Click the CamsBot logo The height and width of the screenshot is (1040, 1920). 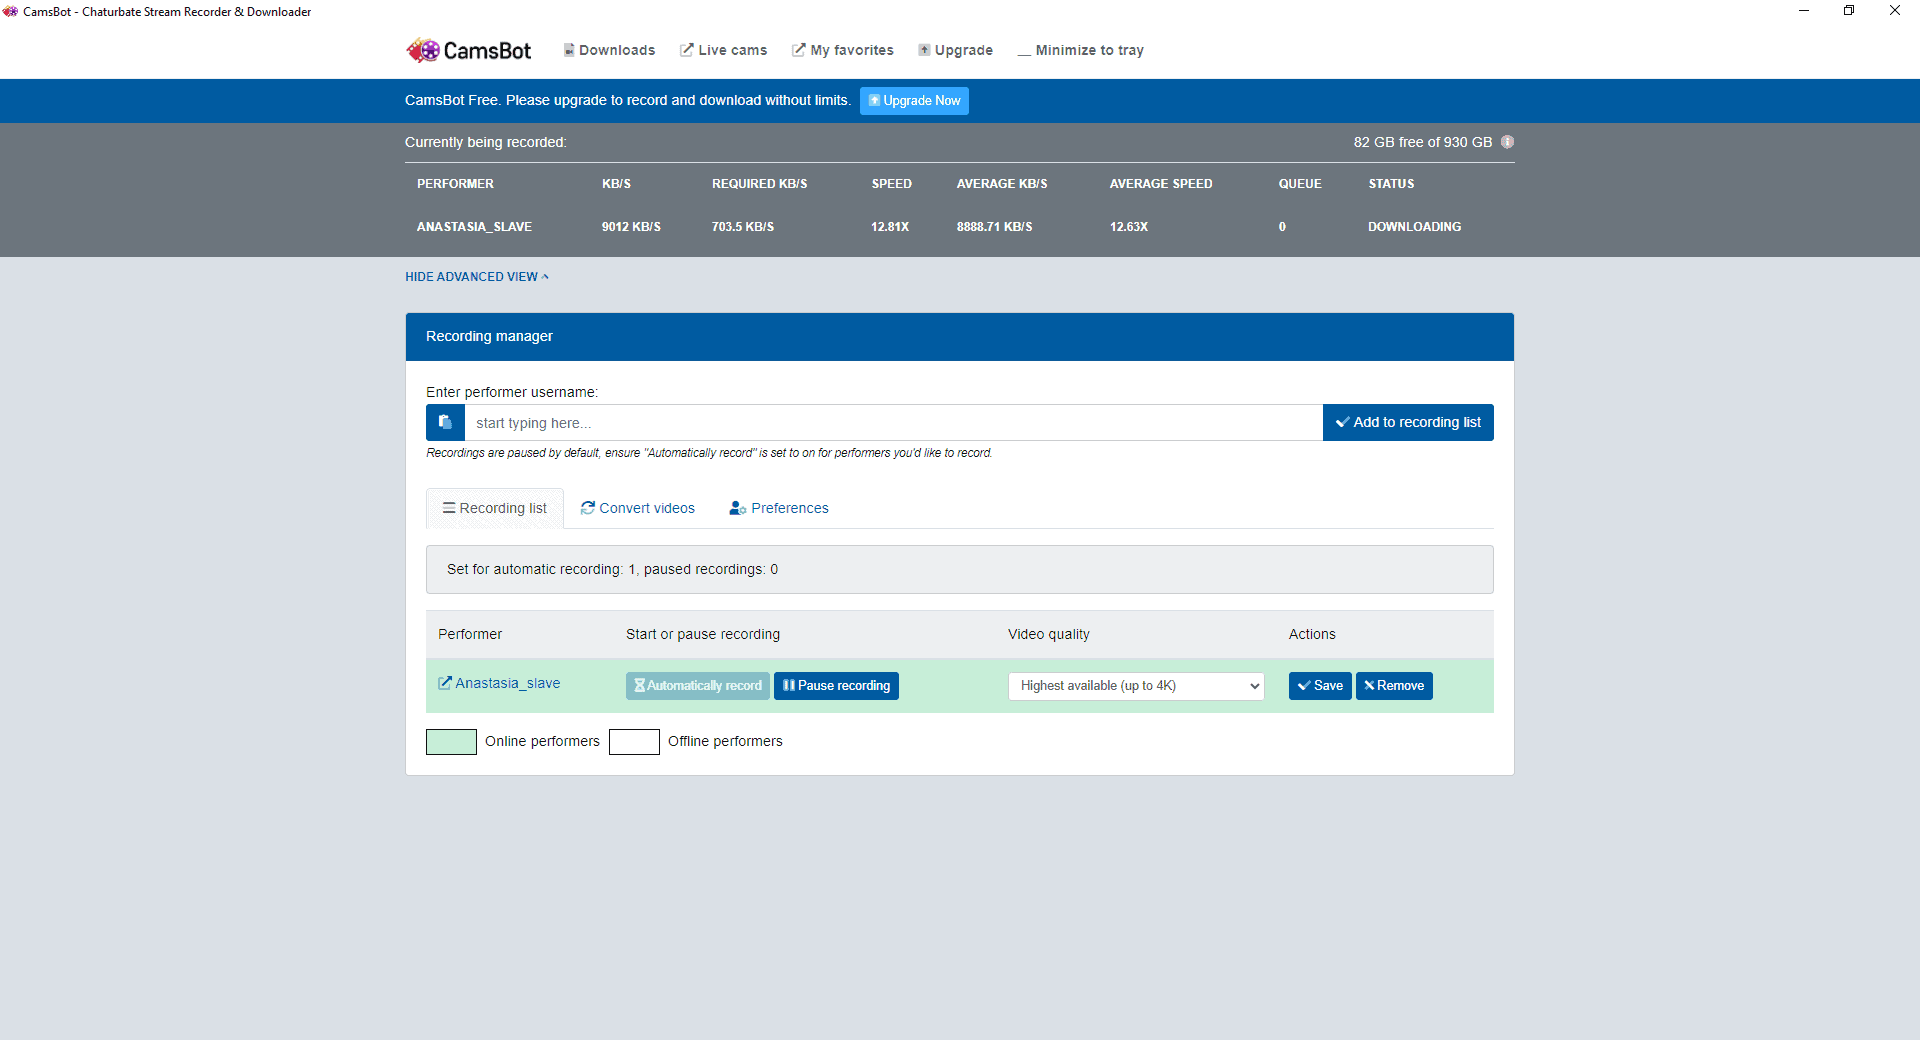coord(468,50)
